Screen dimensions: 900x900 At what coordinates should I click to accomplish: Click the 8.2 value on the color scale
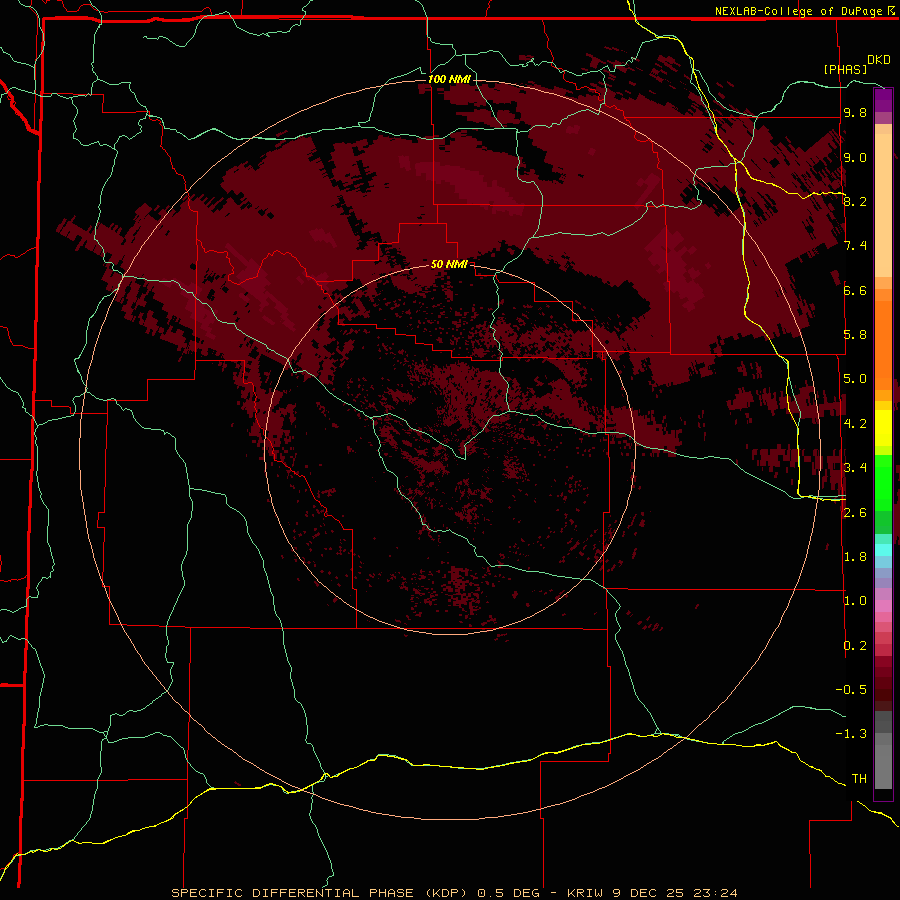pos(855,201)
